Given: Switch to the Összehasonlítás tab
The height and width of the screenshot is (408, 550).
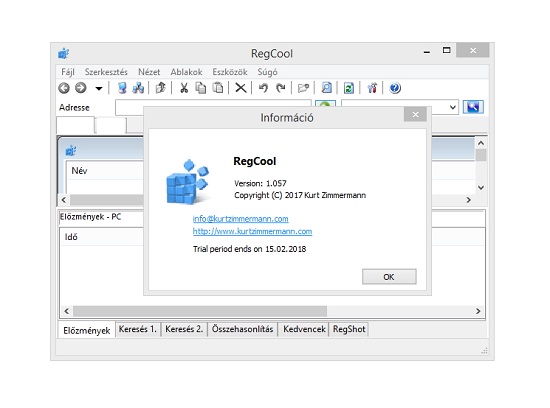Looking at the screenshot, I should point(242,329).
